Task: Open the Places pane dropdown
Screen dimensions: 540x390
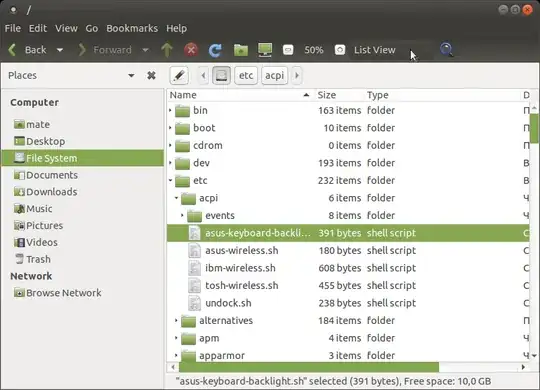Action: click(131, 75)
